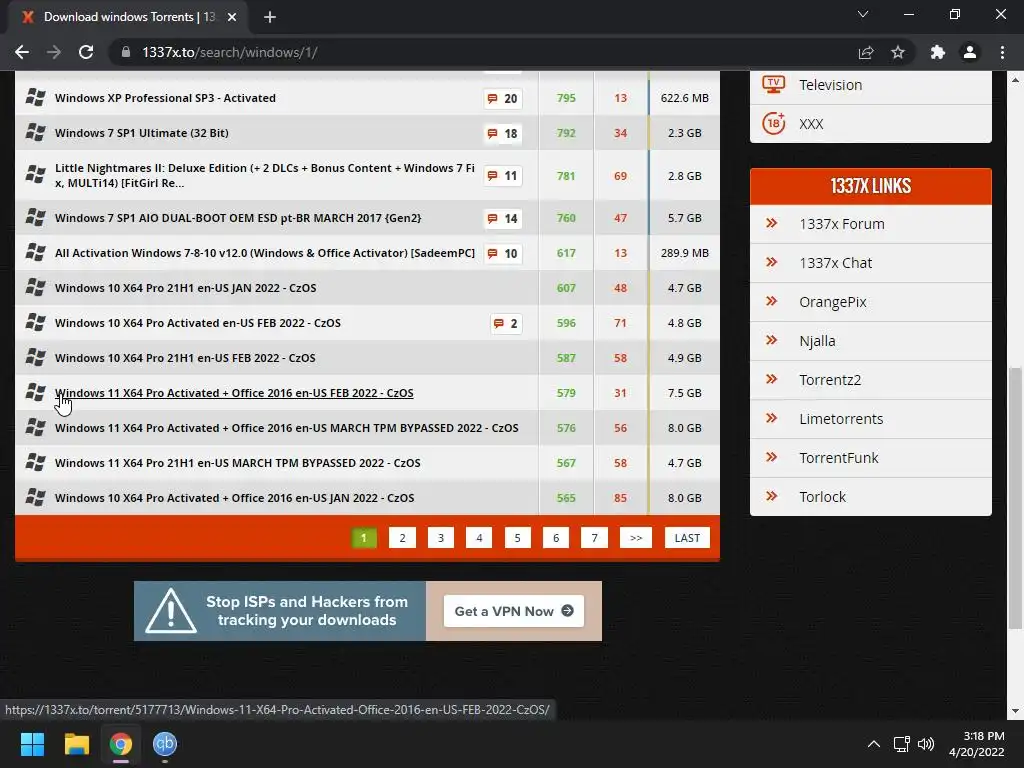
Task: Open the 1337x Chat link
Action: pos(835,263)
